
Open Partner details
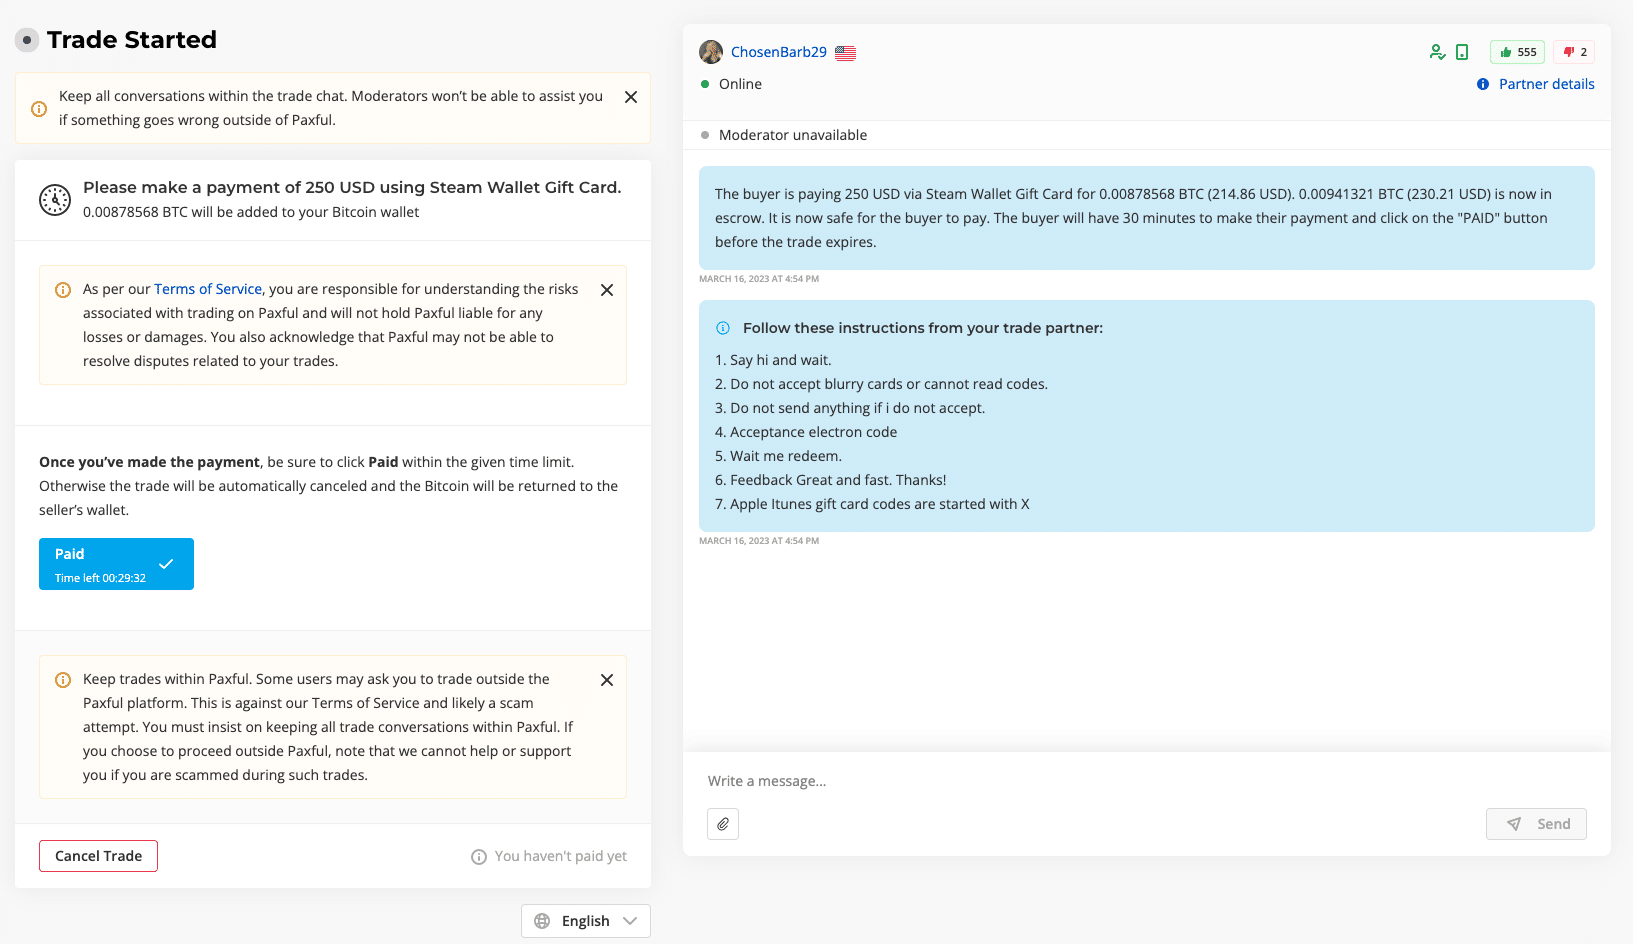1546,84
